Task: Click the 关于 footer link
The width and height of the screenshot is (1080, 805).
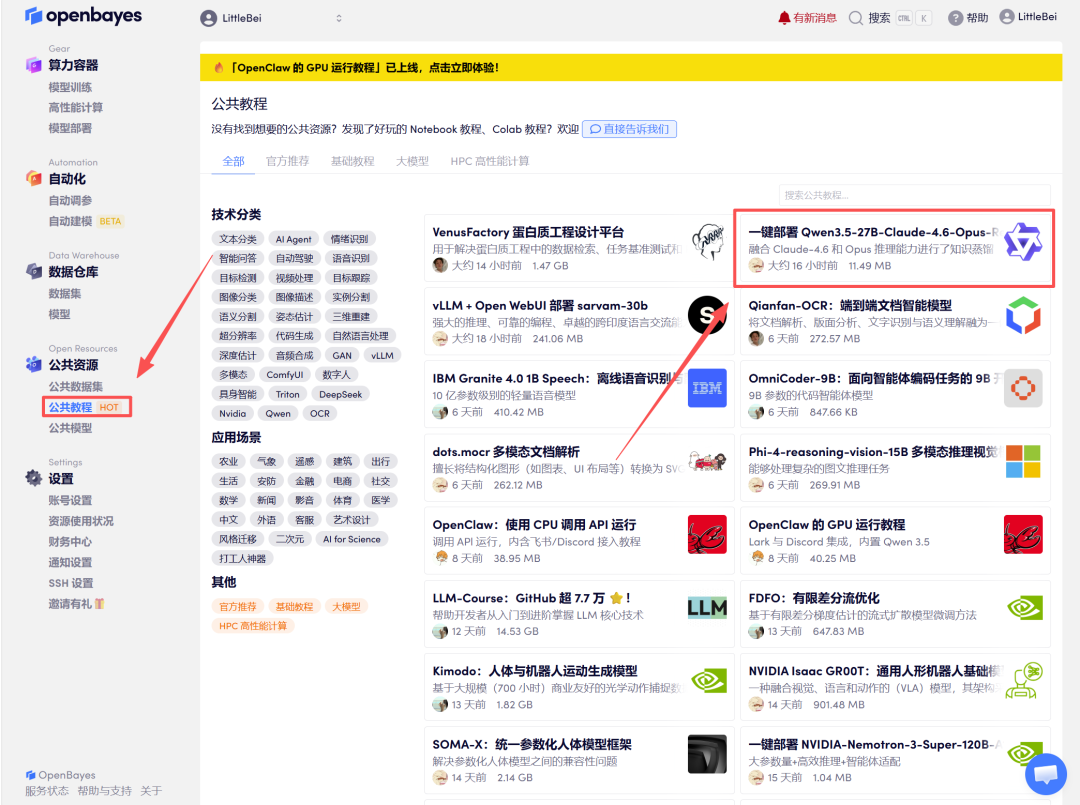Action: tap(151, 791)
